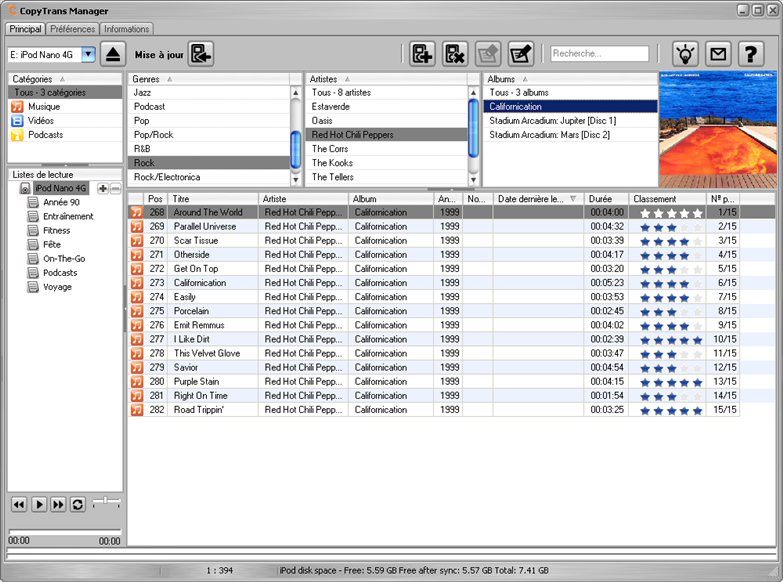Screen dimensions: 783x582
Task: Open help with the question mark
Action: point(751,54)
